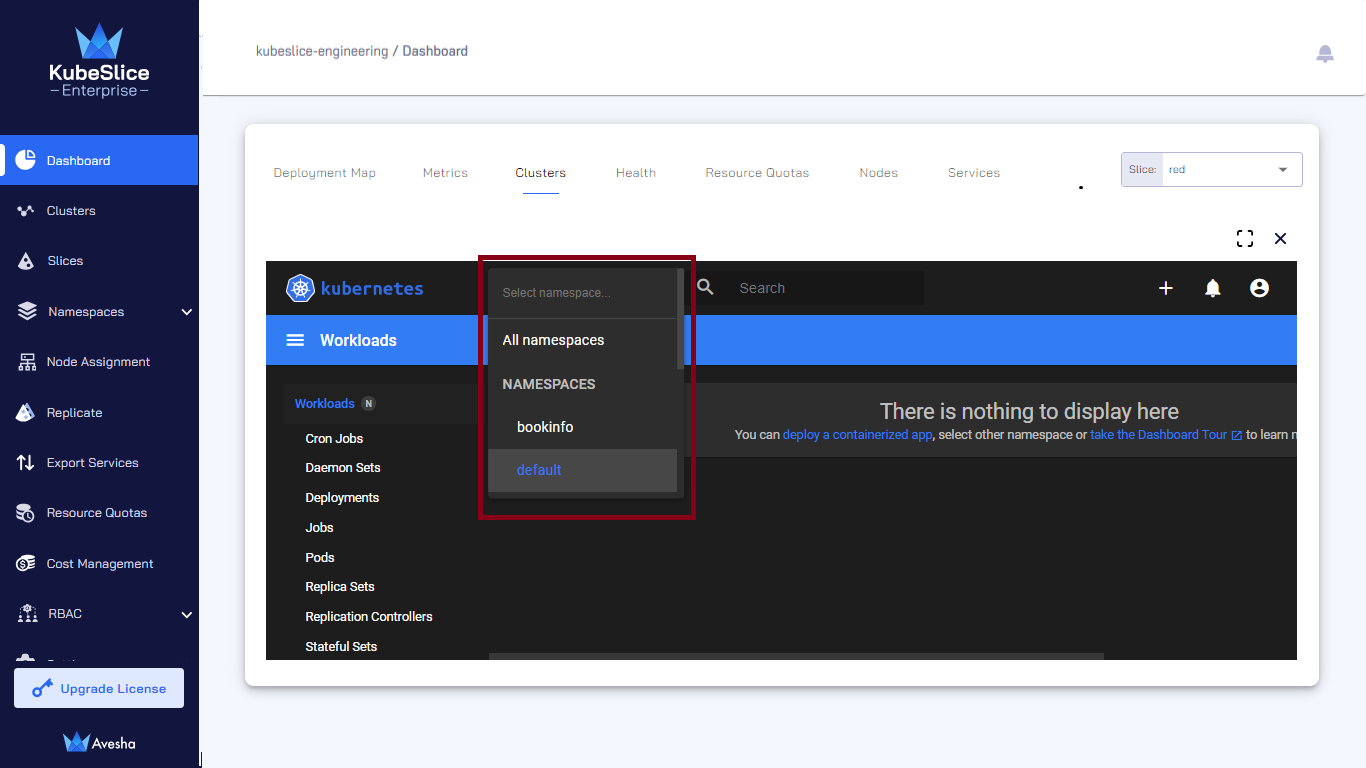Click the Select namespace filter field
The height and width of the screenshot is (768, 1366).
tap(583, 293)
